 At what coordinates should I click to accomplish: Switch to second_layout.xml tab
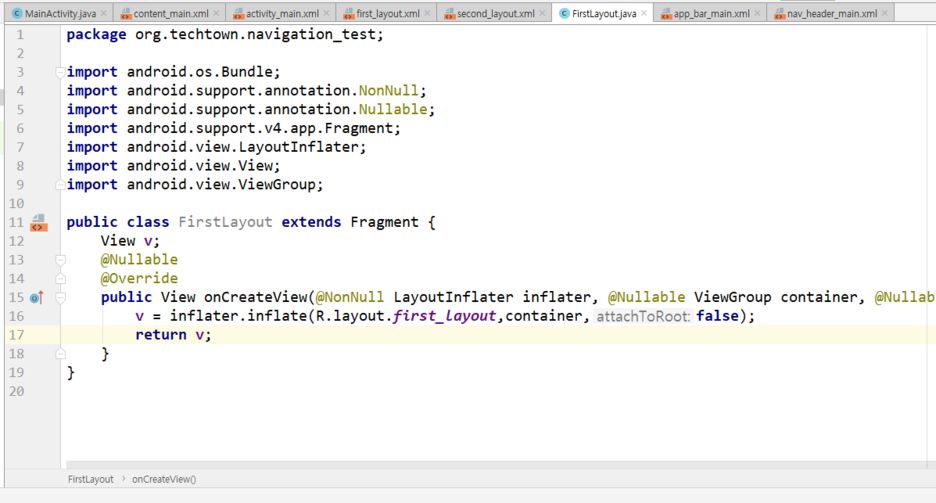[495, 13]
